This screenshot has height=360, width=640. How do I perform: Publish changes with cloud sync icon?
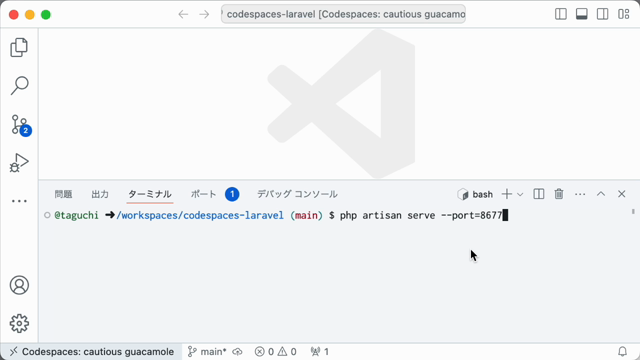click(x=238, y=351)
